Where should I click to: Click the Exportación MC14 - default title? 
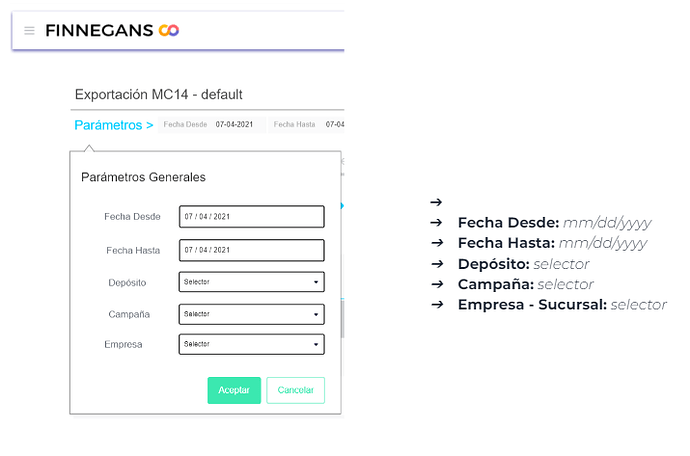coord(159,95)
